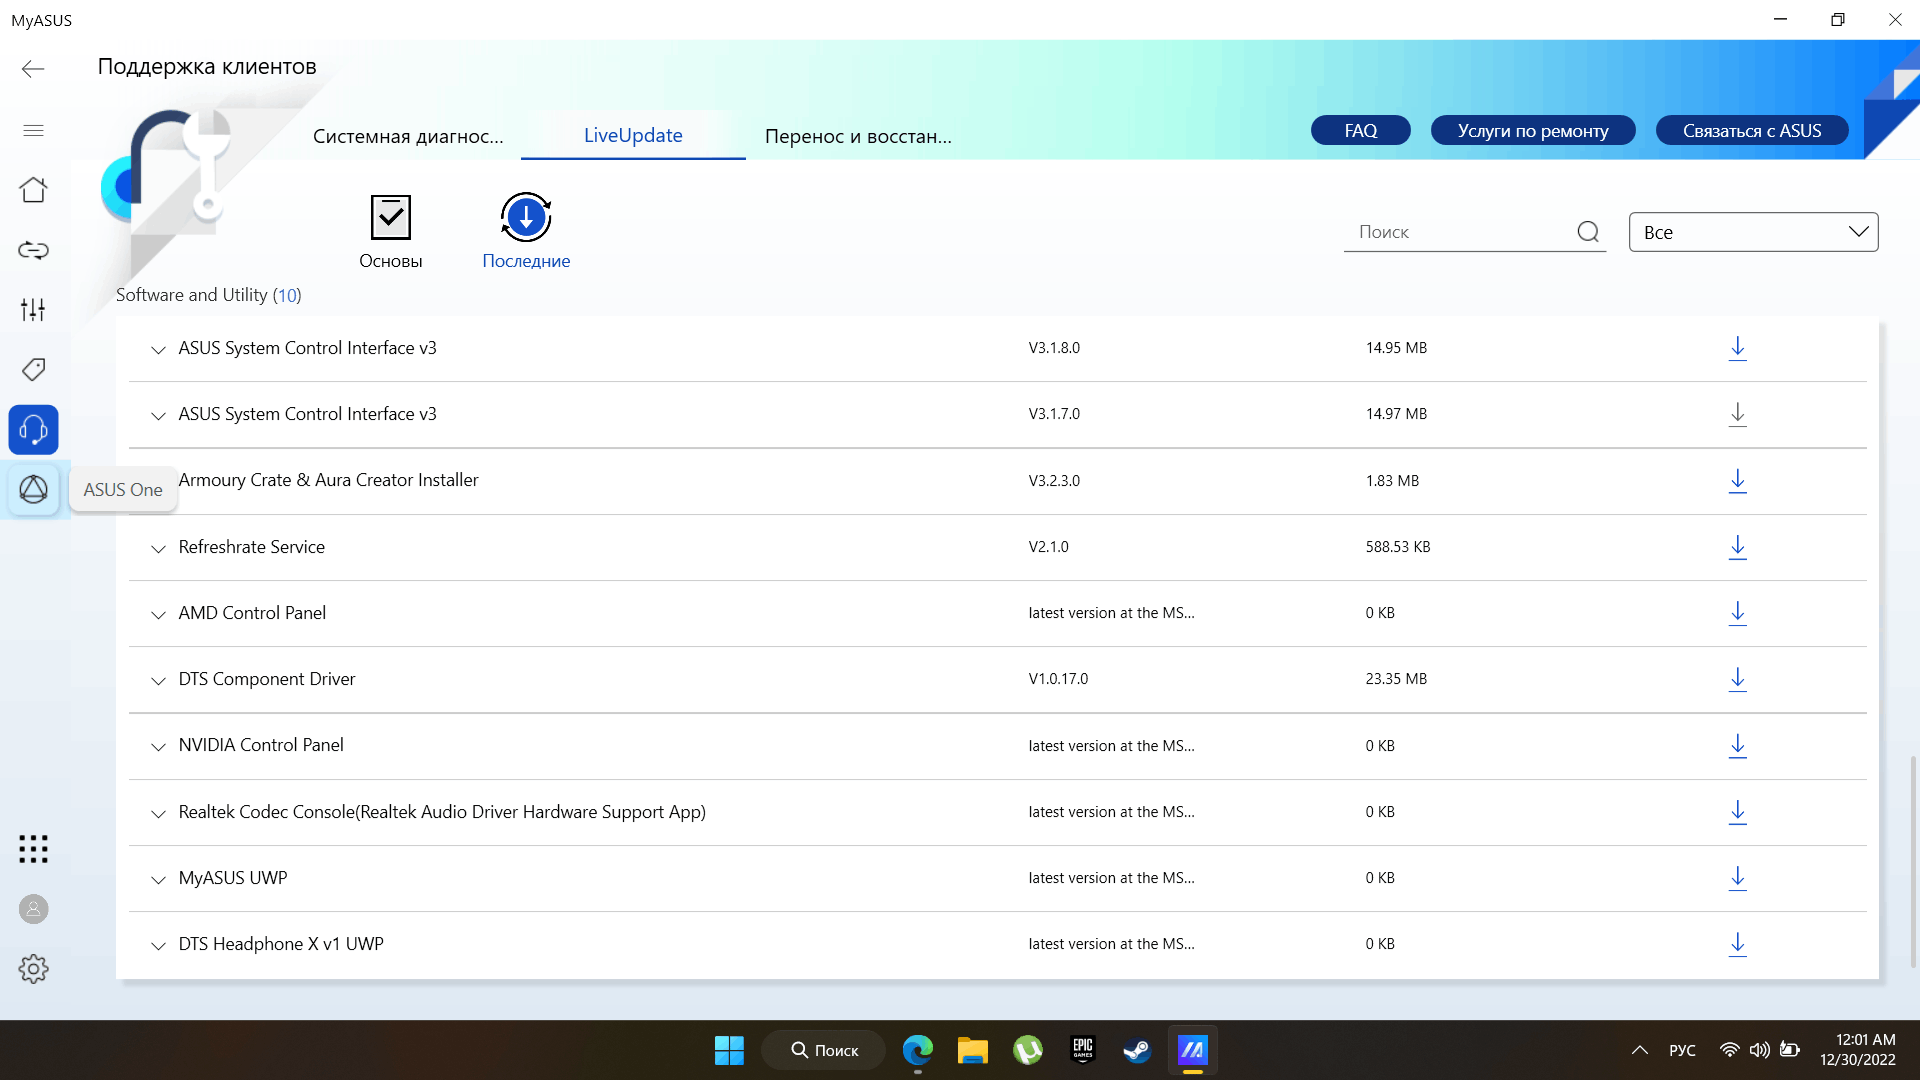Open the FAQ button
This screenshot has width=1920, height=1080.
1361,131
